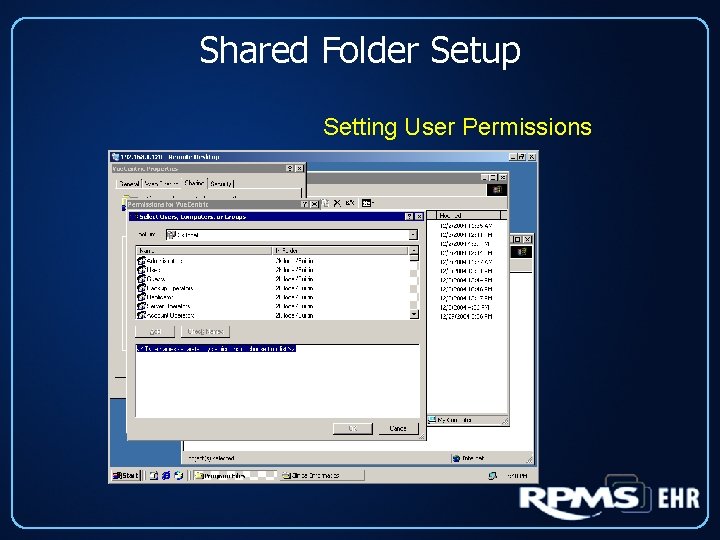Click the Replicator group row
Viewport: 720px width, 540px height.
(x=272, y=298)
